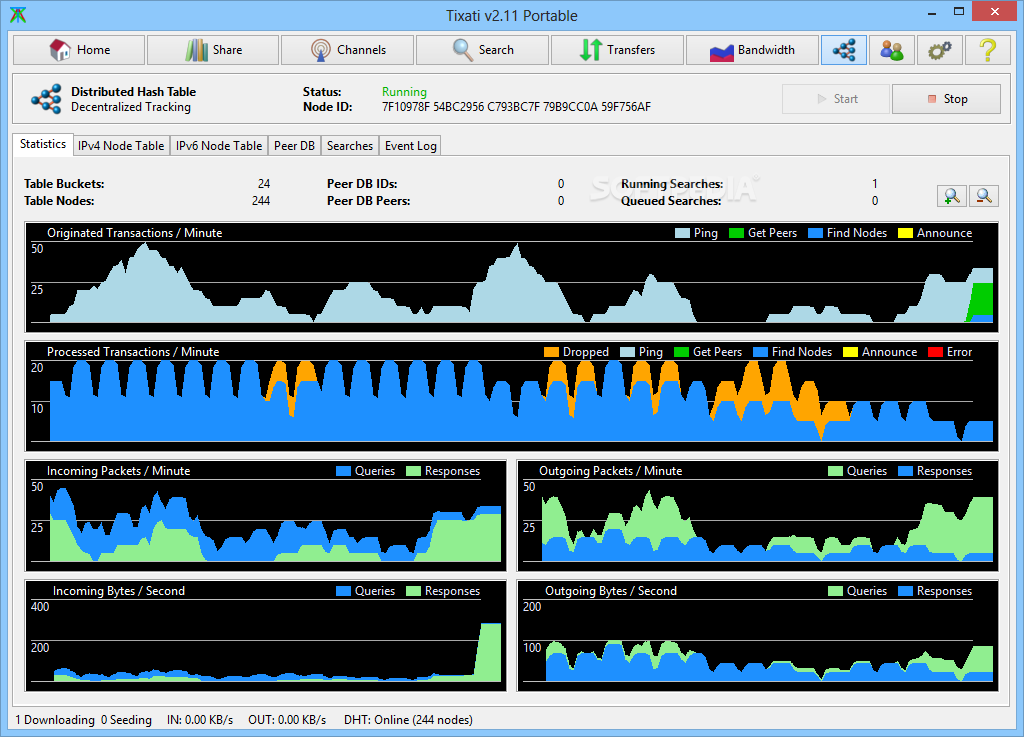Image resolution: width=1024 pixels, height=737 pixels.
Task: Click the Processed Transactions / Minute graph
Action: [511, 396]
